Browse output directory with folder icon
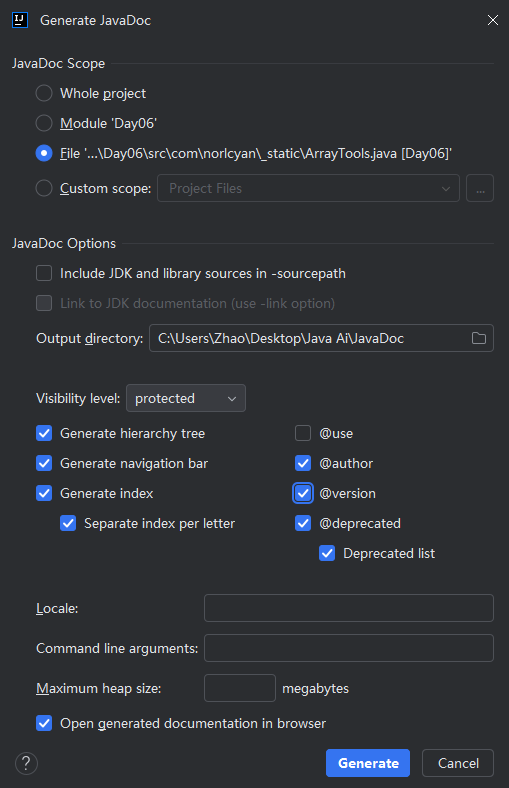Image resolution: width=509 pixels, height=788 pixels. point(478,338)
